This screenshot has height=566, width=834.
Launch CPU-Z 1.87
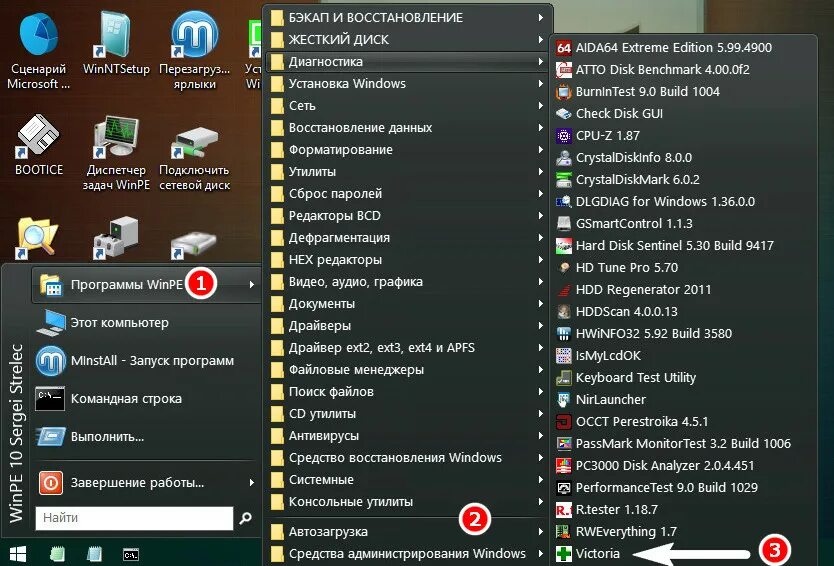[x=684, y=136]
